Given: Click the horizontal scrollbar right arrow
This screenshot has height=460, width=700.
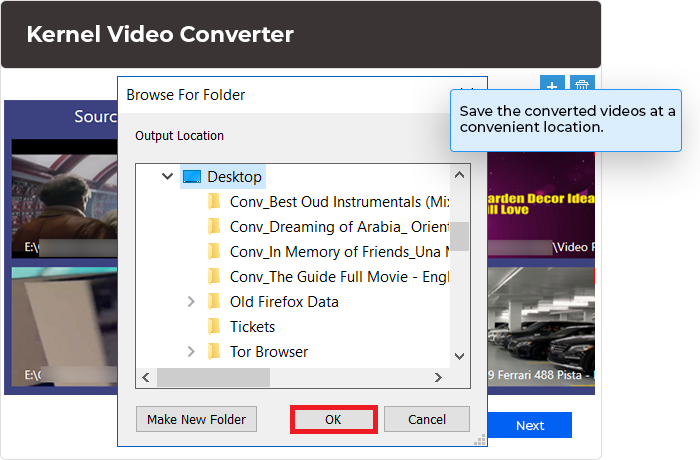Looking at the screenshot, I should pos(438,377).
